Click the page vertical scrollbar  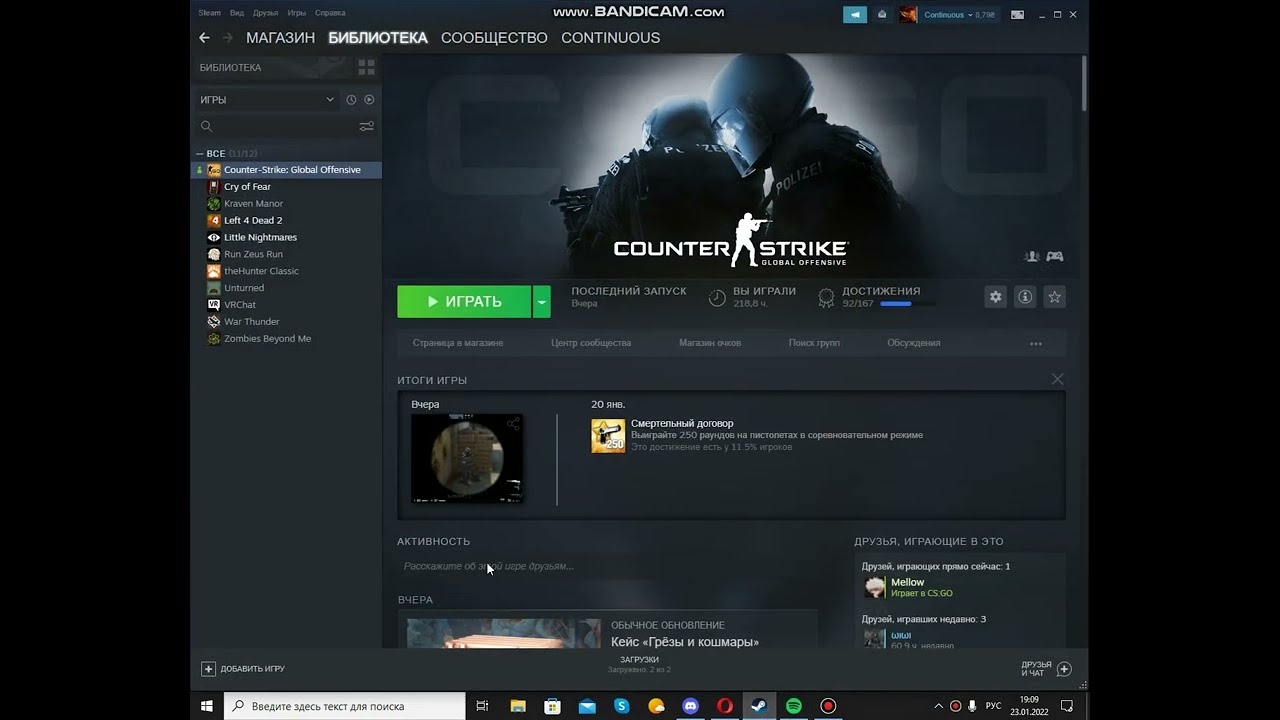(x=1083, y=82)
